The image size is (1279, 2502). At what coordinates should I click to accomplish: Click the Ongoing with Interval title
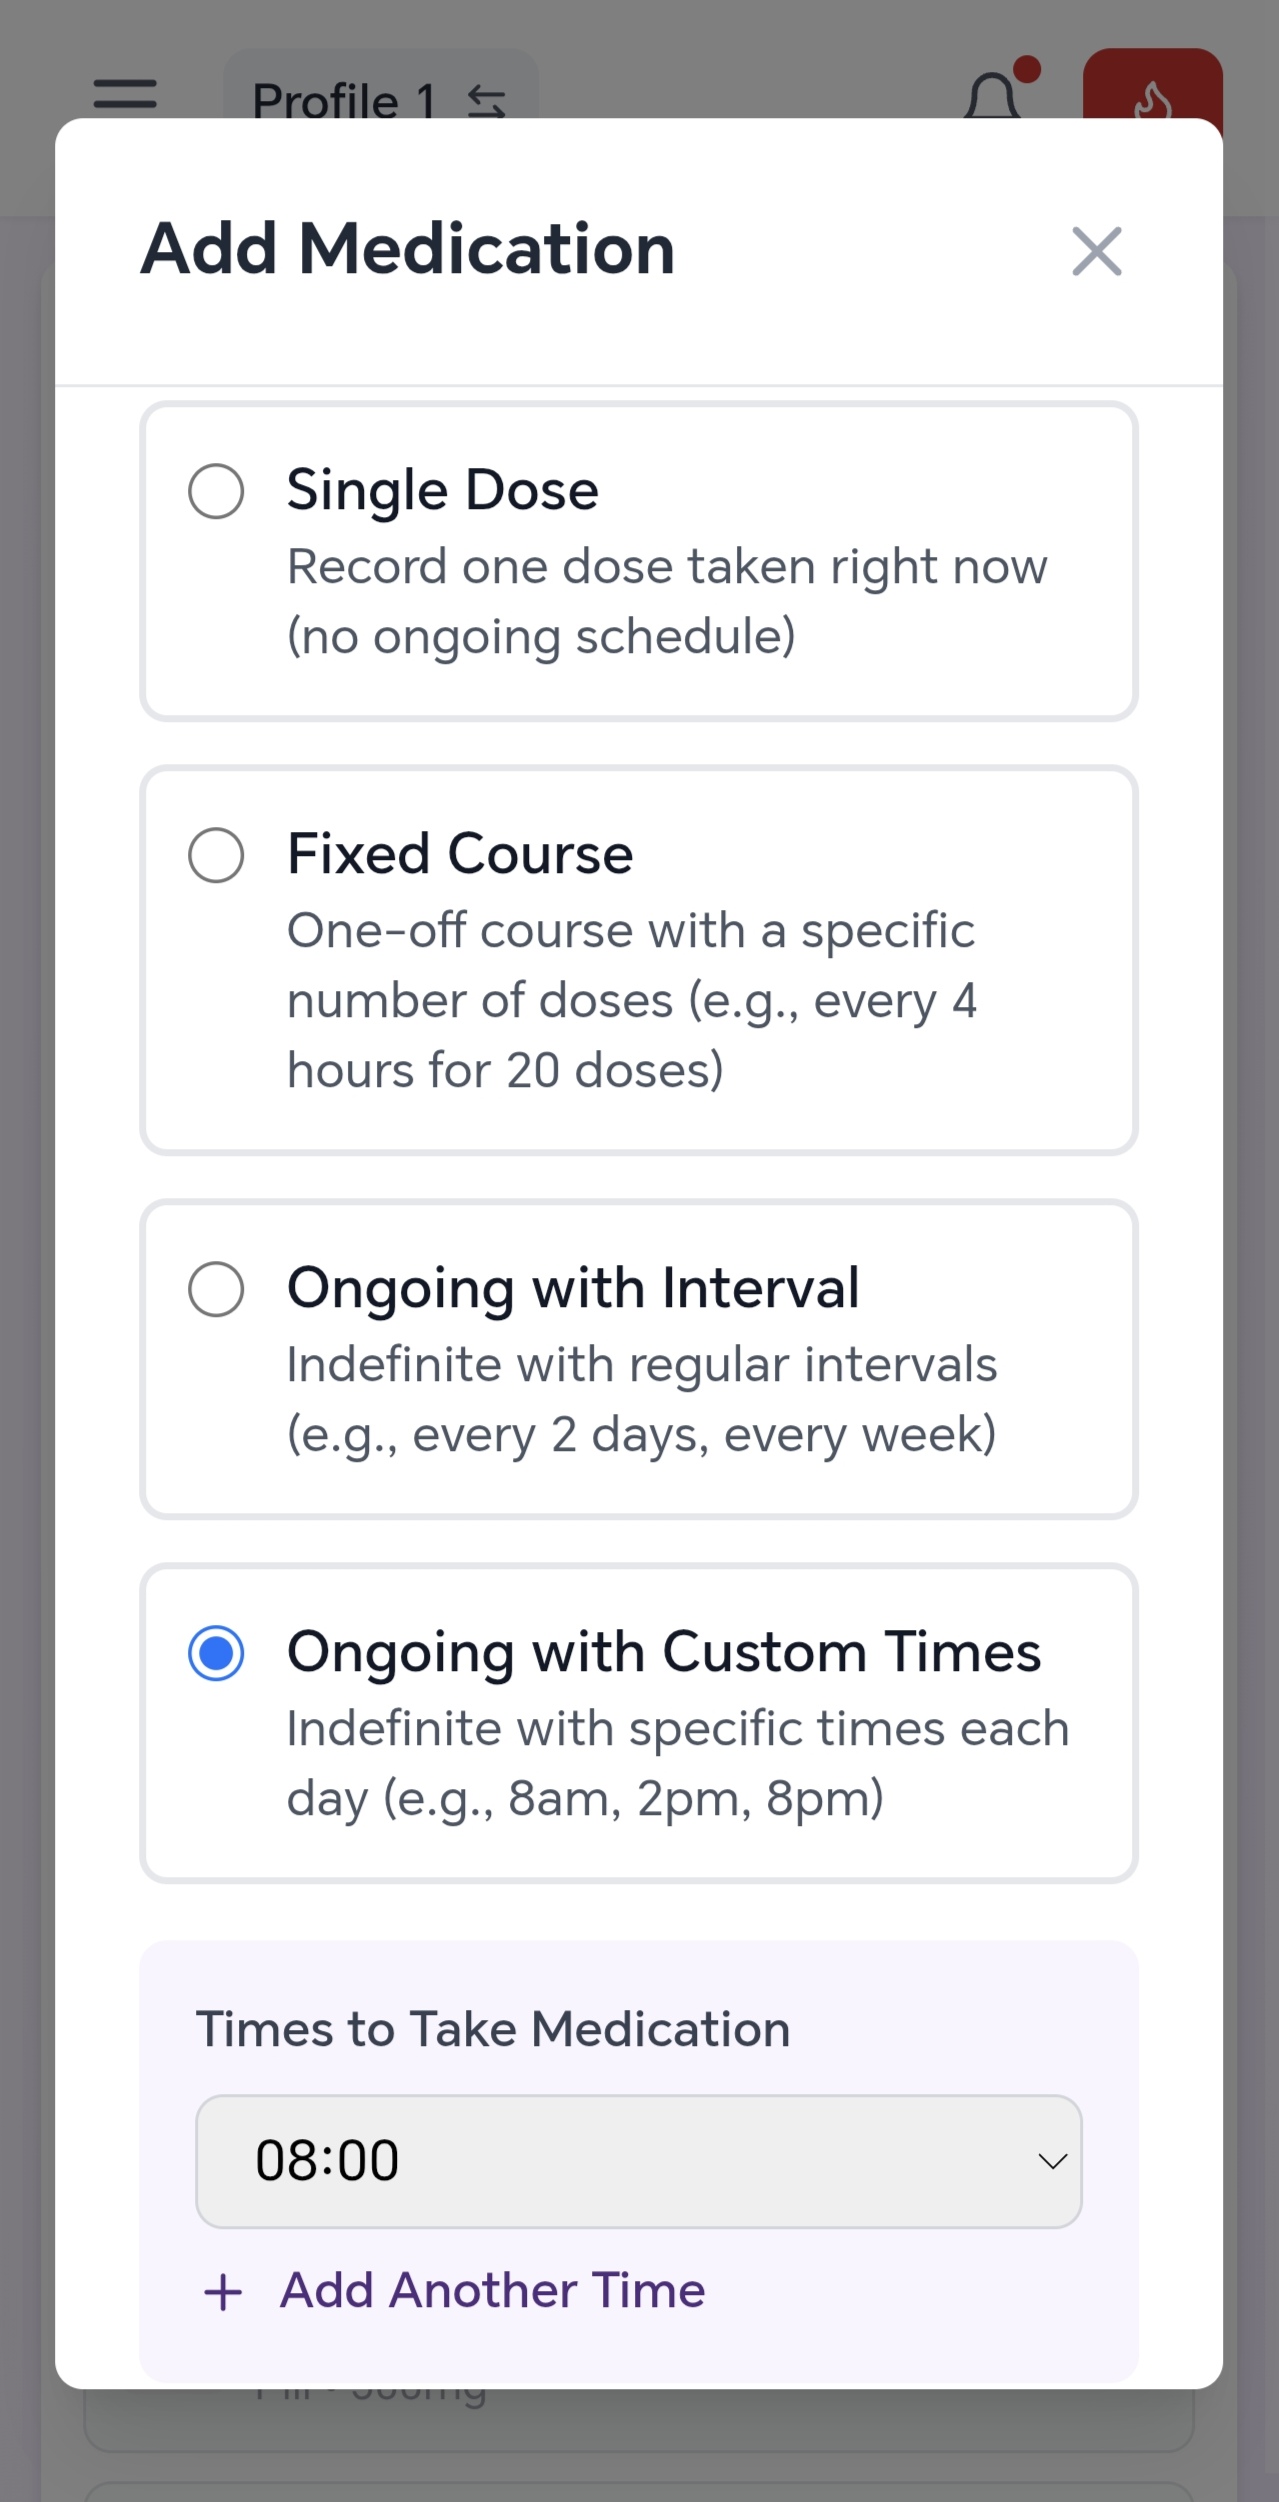coord(572,1287)
